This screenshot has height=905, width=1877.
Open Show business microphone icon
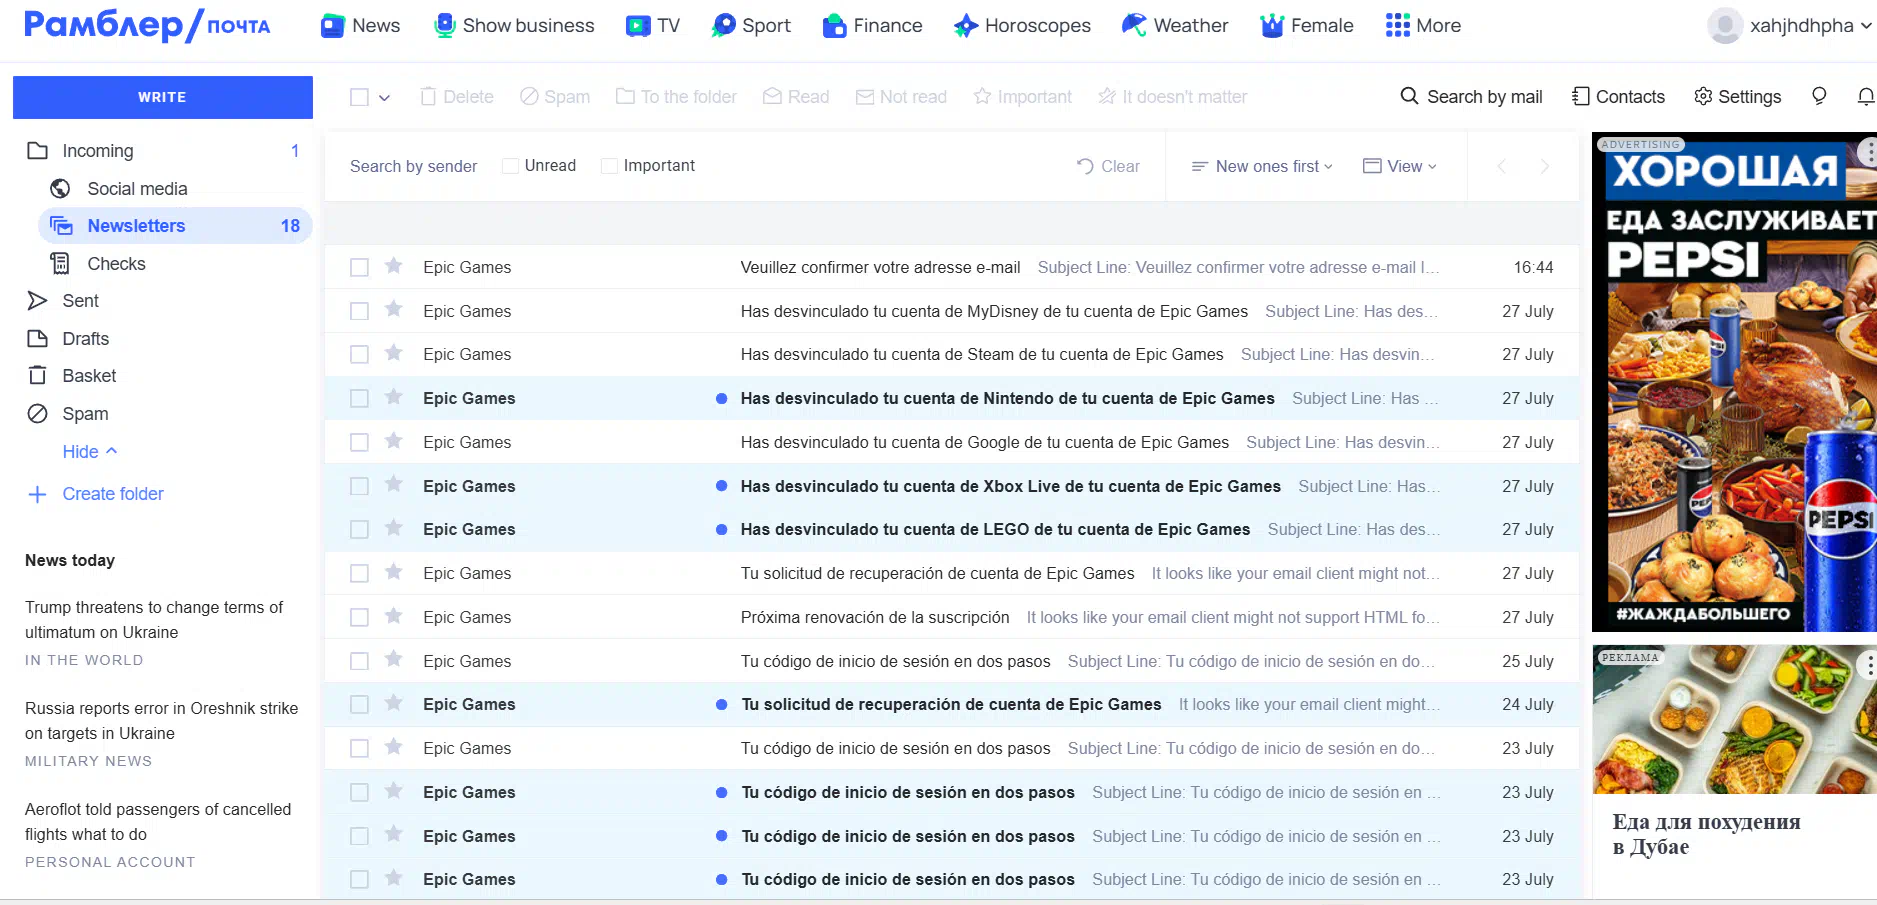445,26
